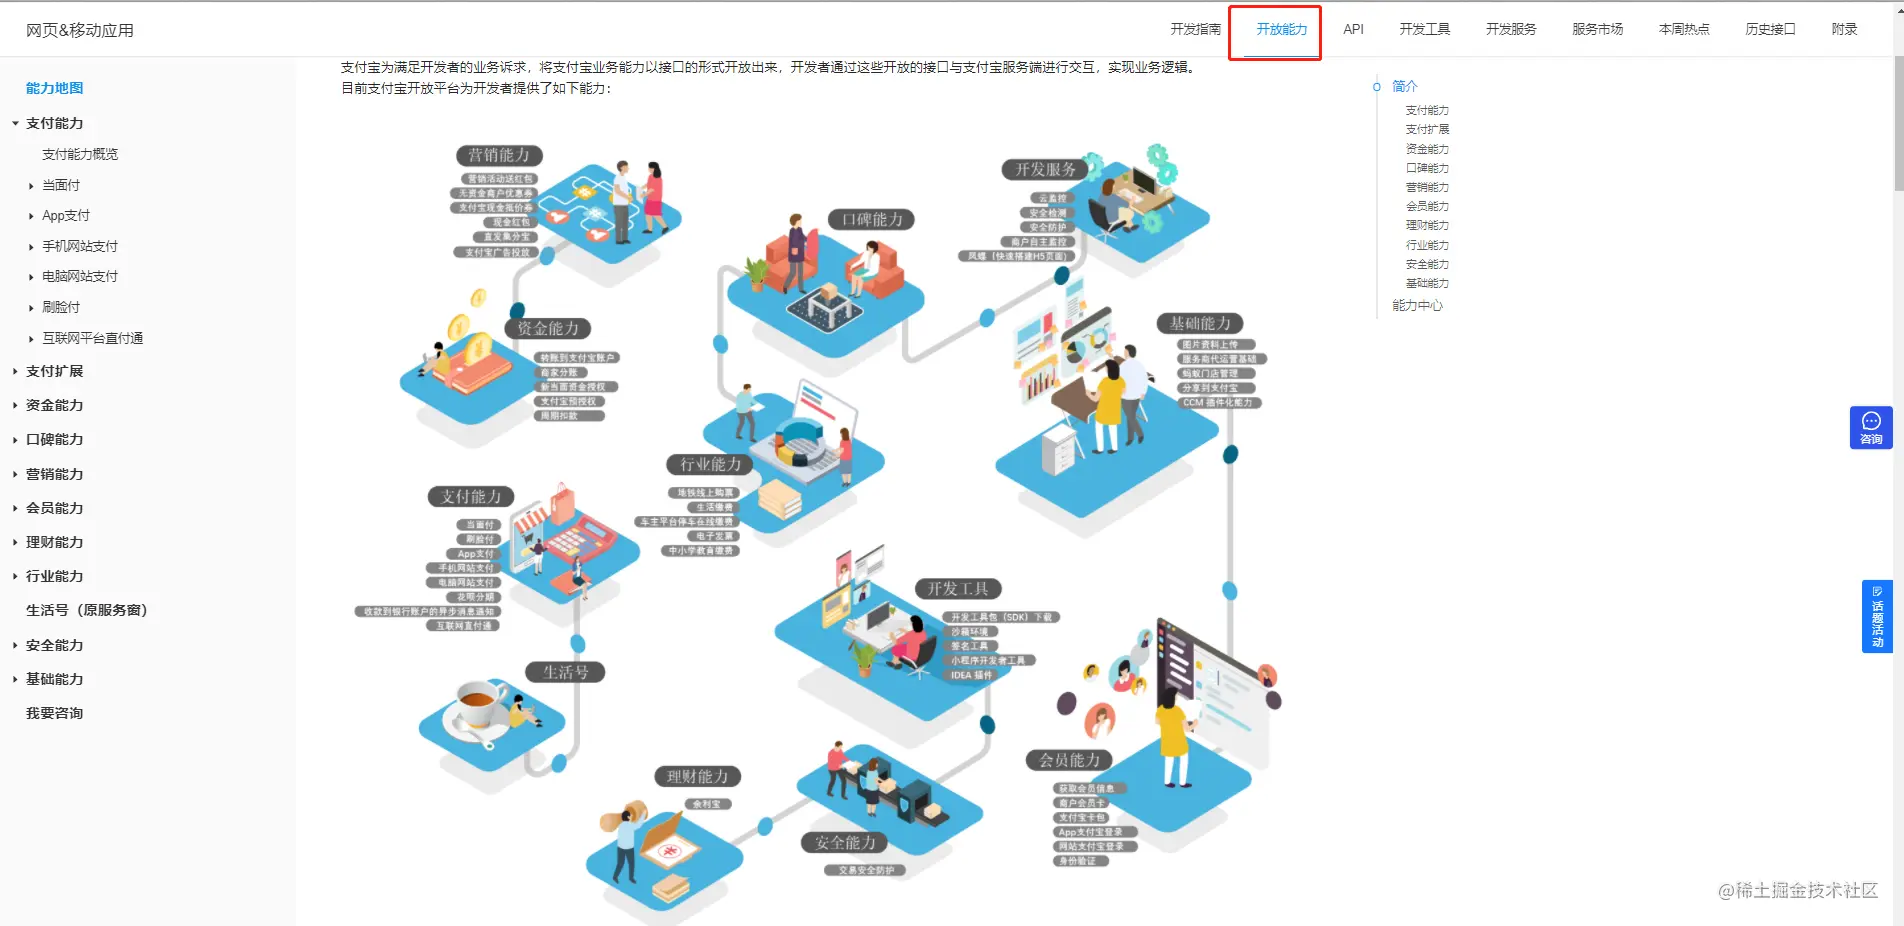
Task: Open the 附录 tab
Action: tap(1844, 29)
